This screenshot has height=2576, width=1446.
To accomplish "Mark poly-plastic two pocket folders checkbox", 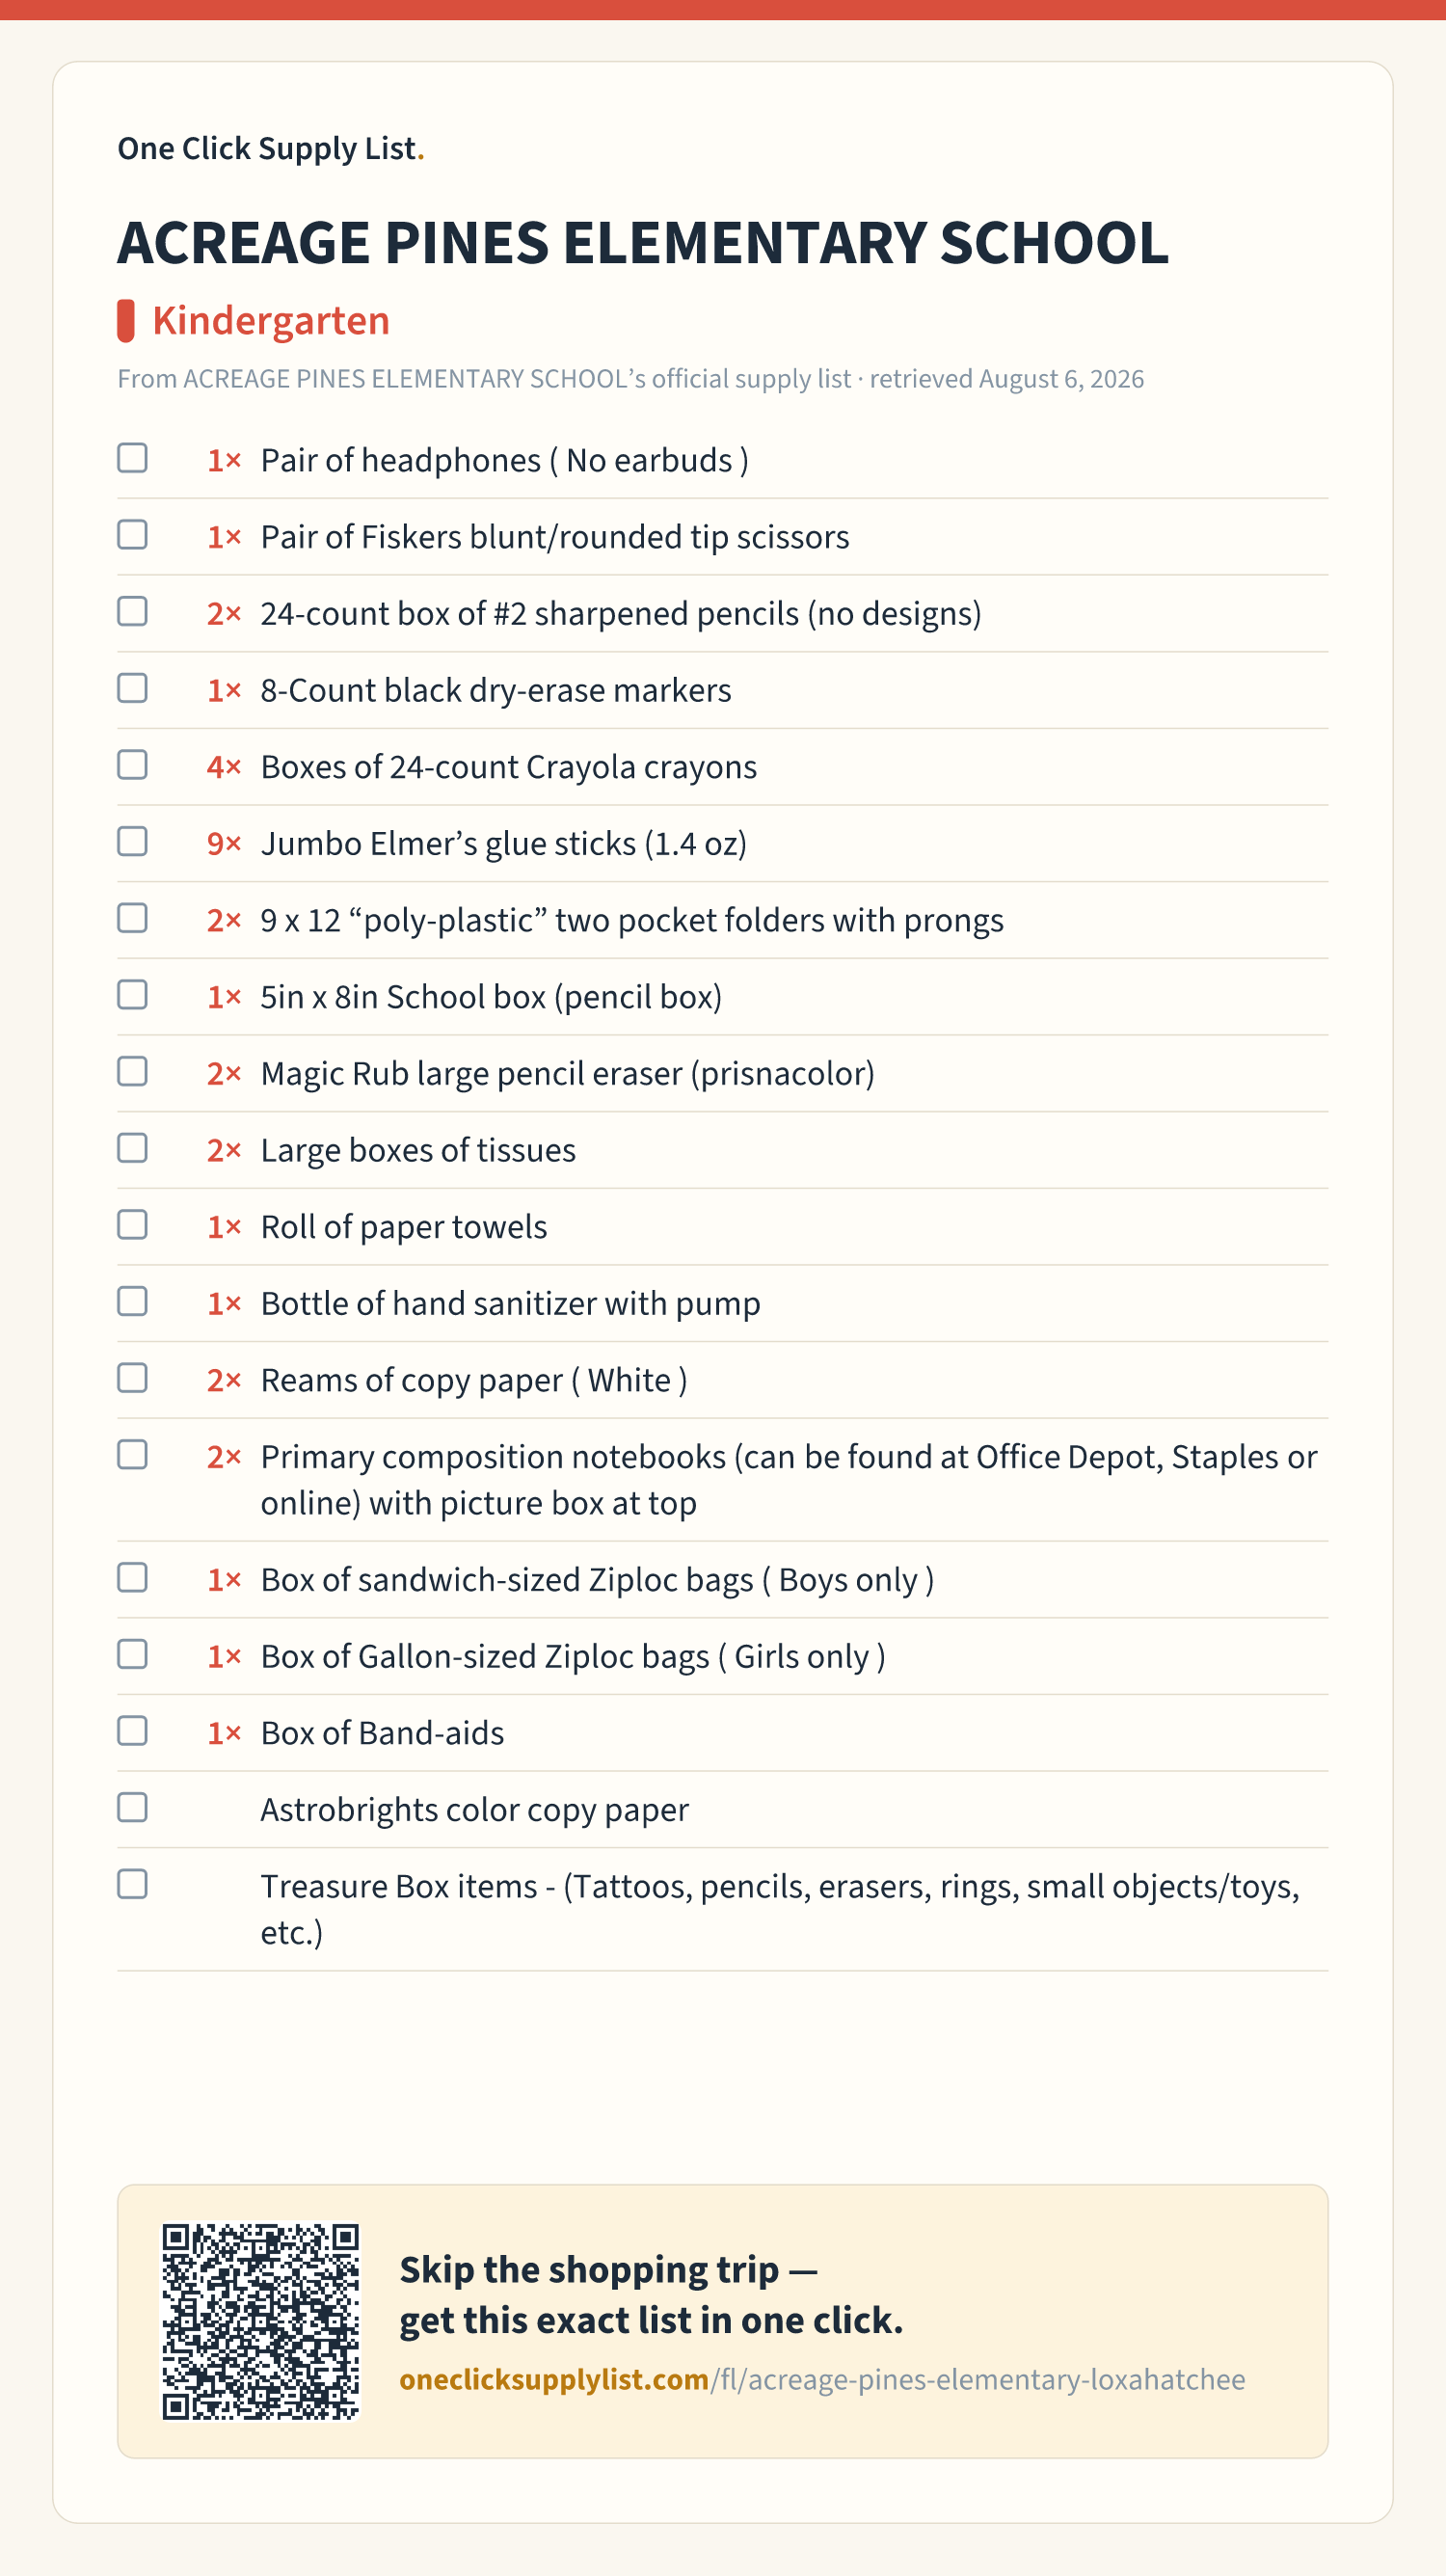I will (132, 918).
